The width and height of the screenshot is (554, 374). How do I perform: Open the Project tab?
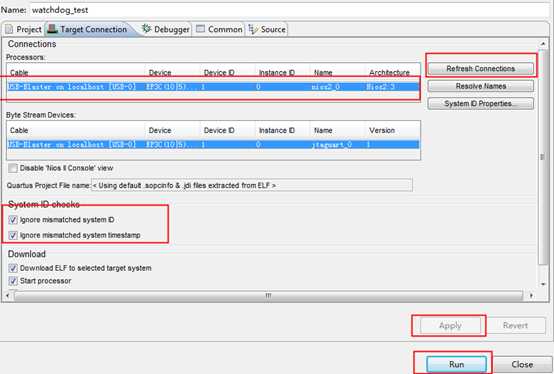click(x=24, y=29)
